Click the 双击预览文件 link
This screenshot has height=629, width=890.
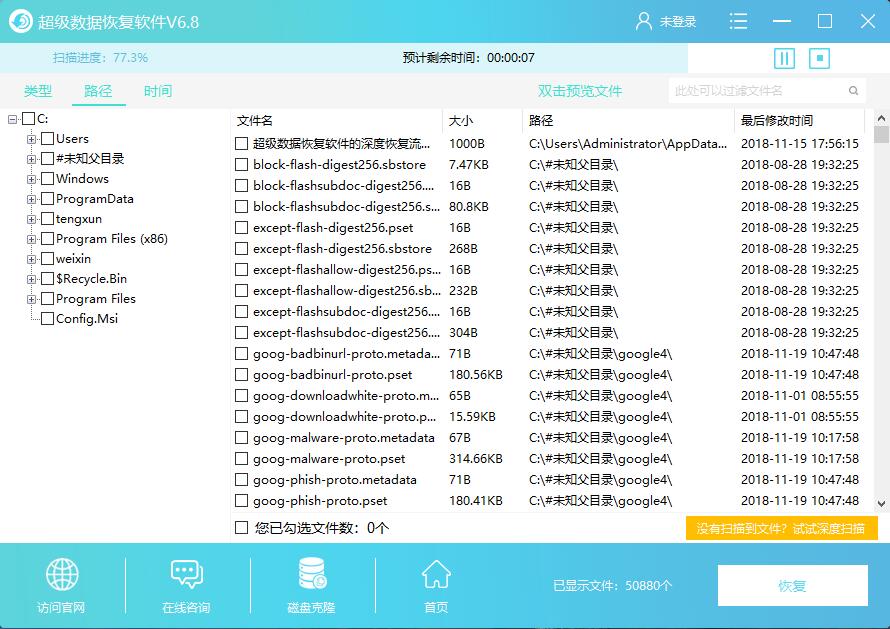pos(580,91)
